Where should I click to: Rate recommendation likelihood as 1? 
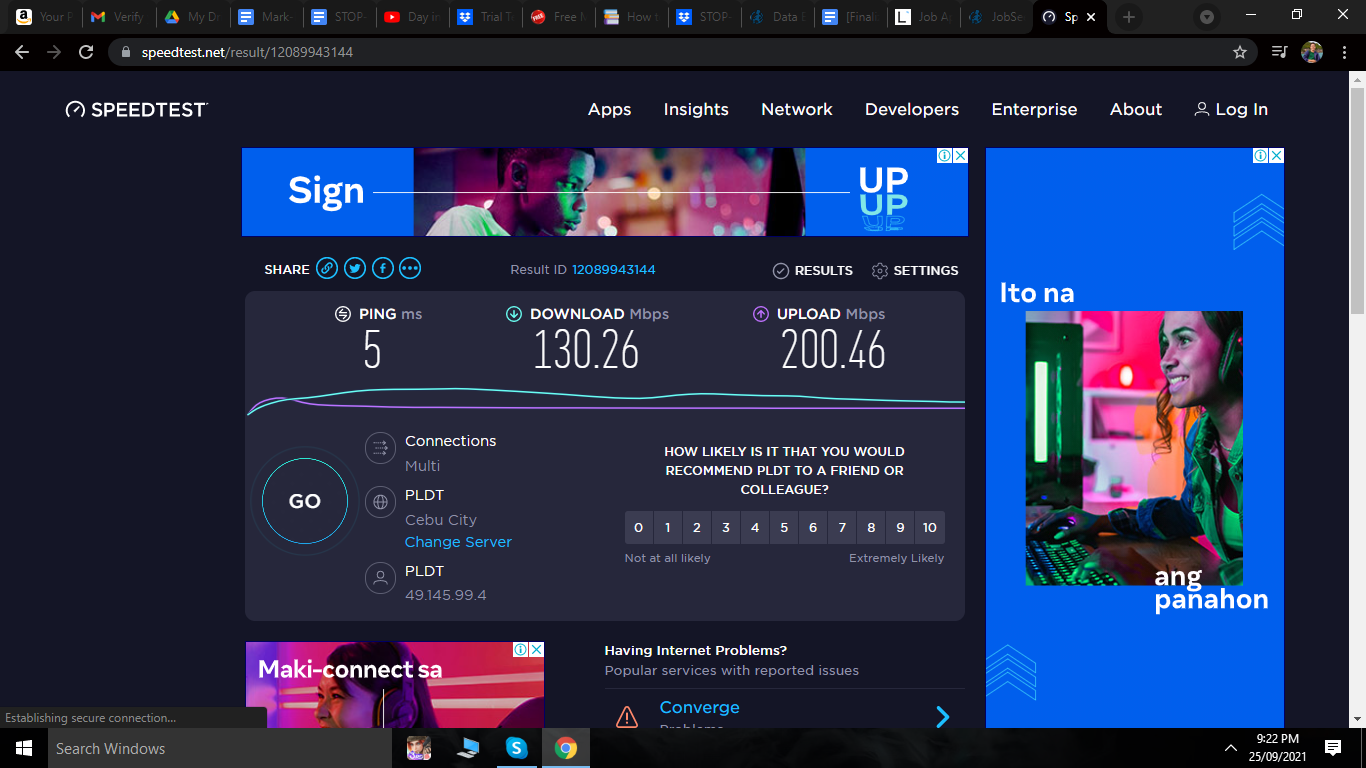coord(668,528)
